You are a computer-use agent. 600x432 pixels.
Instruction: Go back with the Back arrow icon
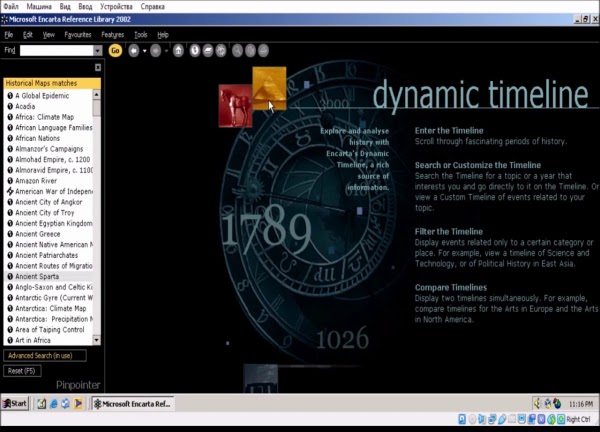pyautogui.click(x=134, y=51)
